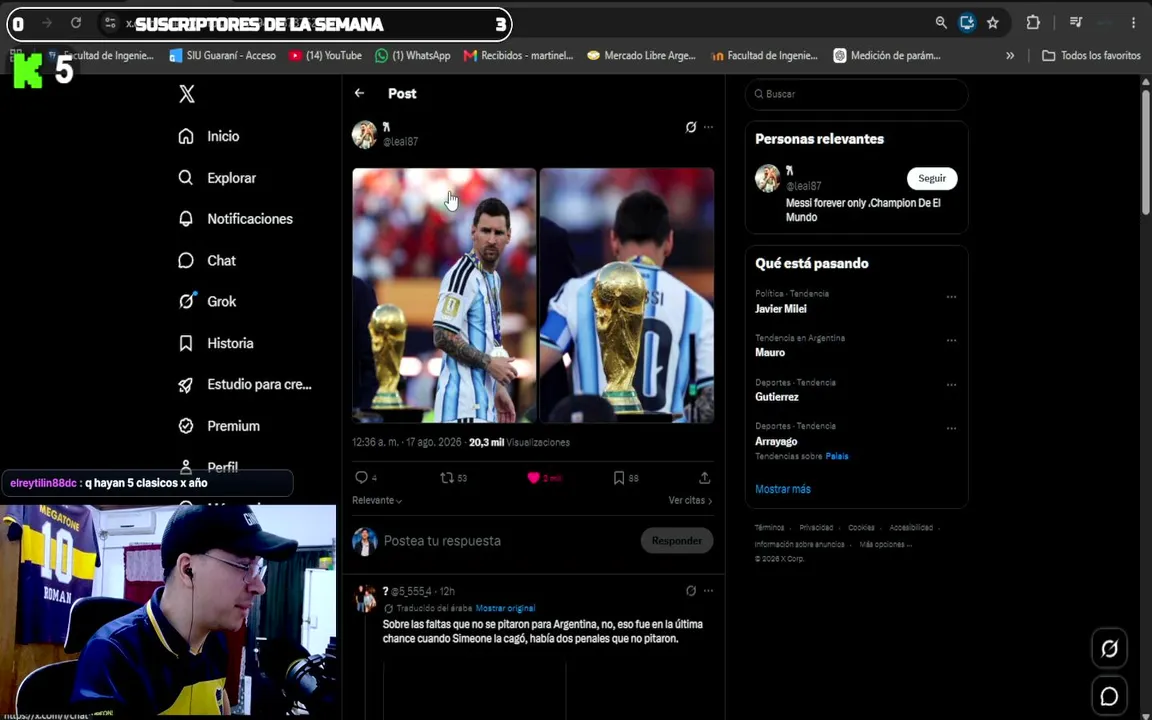Open Estudio para creadores item
1152x720 pixels.
click(245, 384)
